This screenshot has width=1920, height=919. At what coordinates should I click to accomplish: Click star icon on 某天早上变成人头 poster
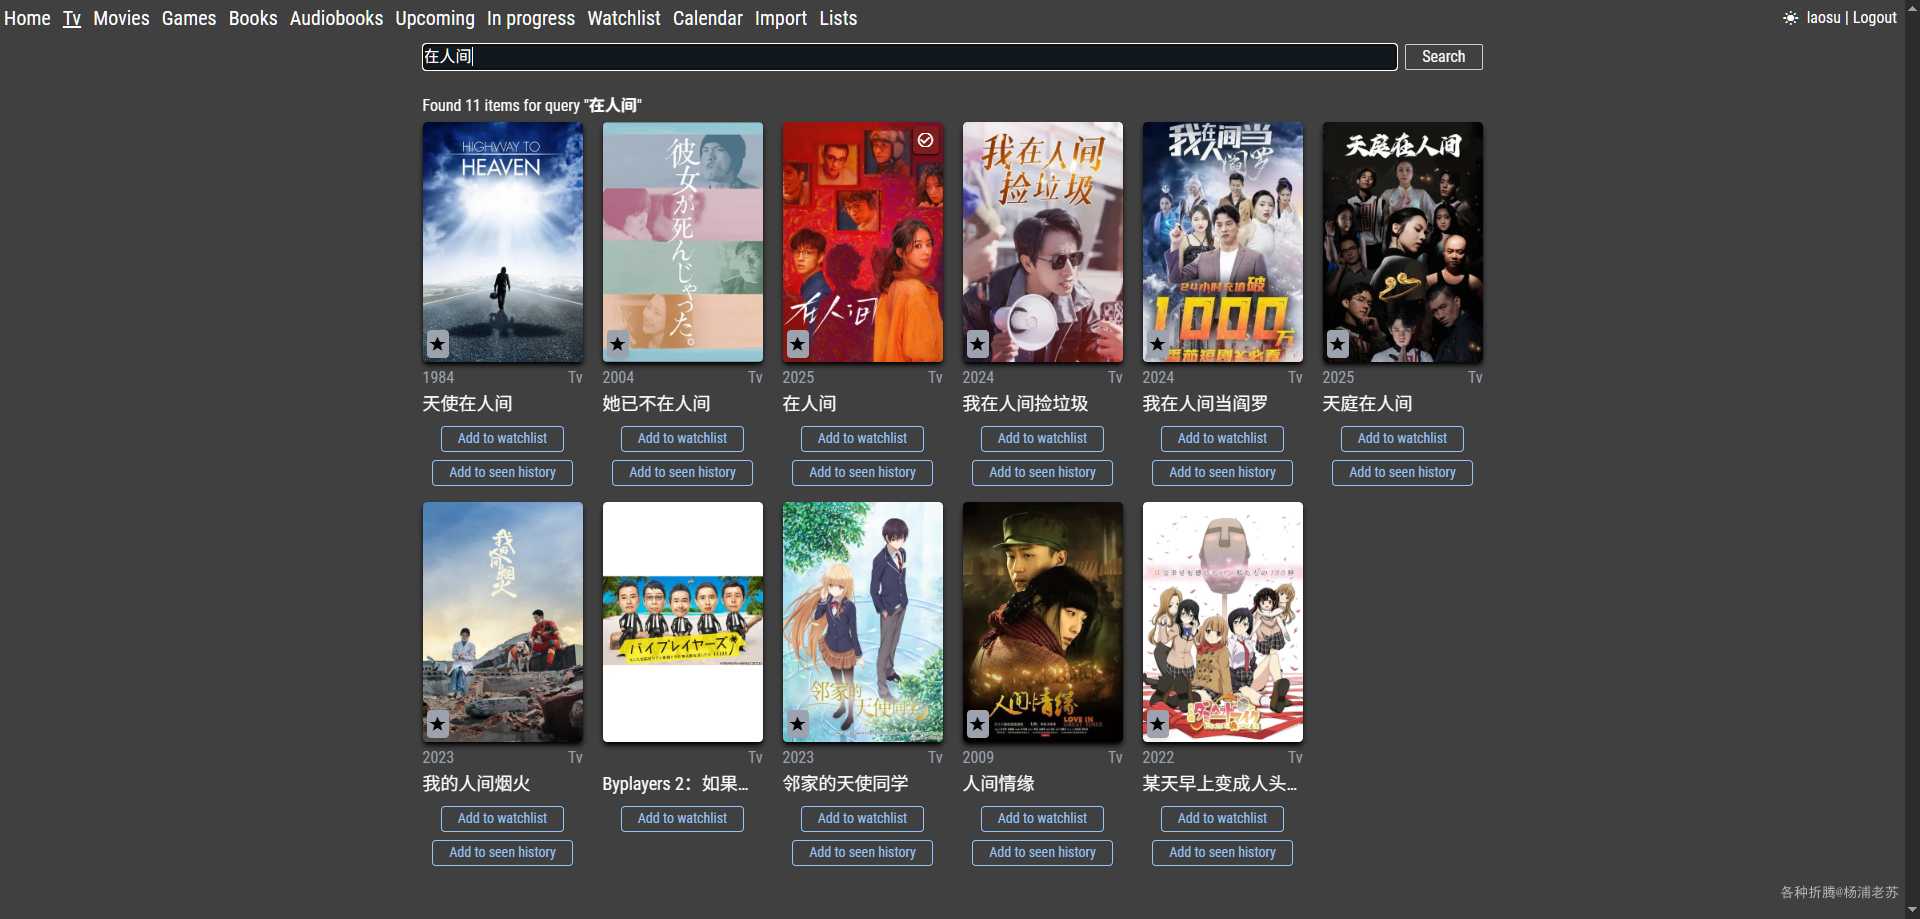pos(1157,724)
